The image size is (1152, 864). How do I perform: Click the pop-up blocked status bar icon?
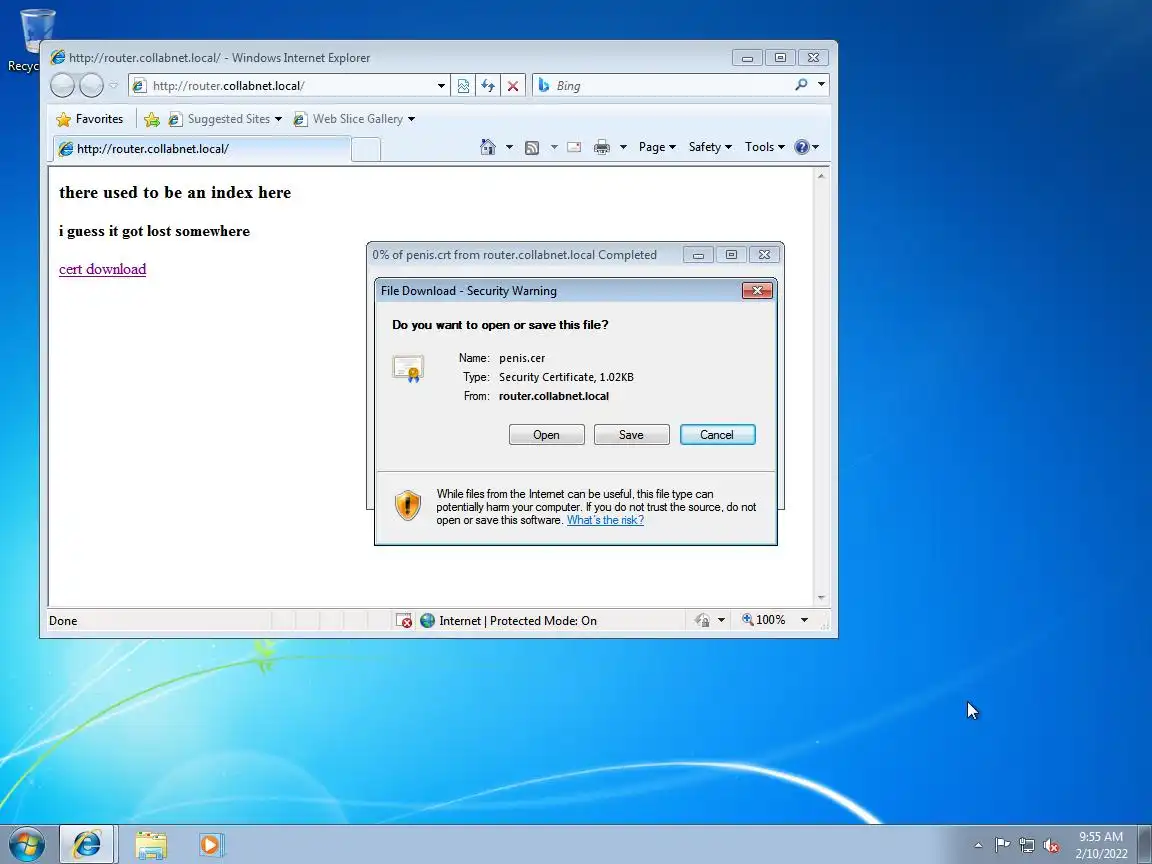click(x=403, y=621)
